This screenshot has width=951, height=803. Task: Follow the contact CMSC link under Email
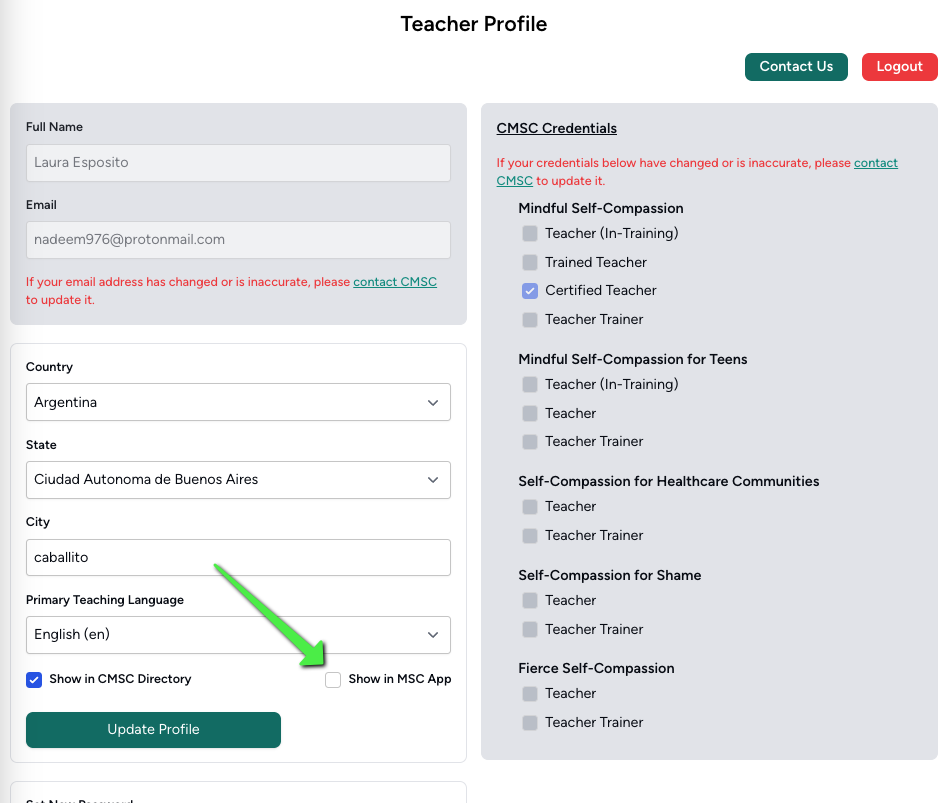[395, 282]
